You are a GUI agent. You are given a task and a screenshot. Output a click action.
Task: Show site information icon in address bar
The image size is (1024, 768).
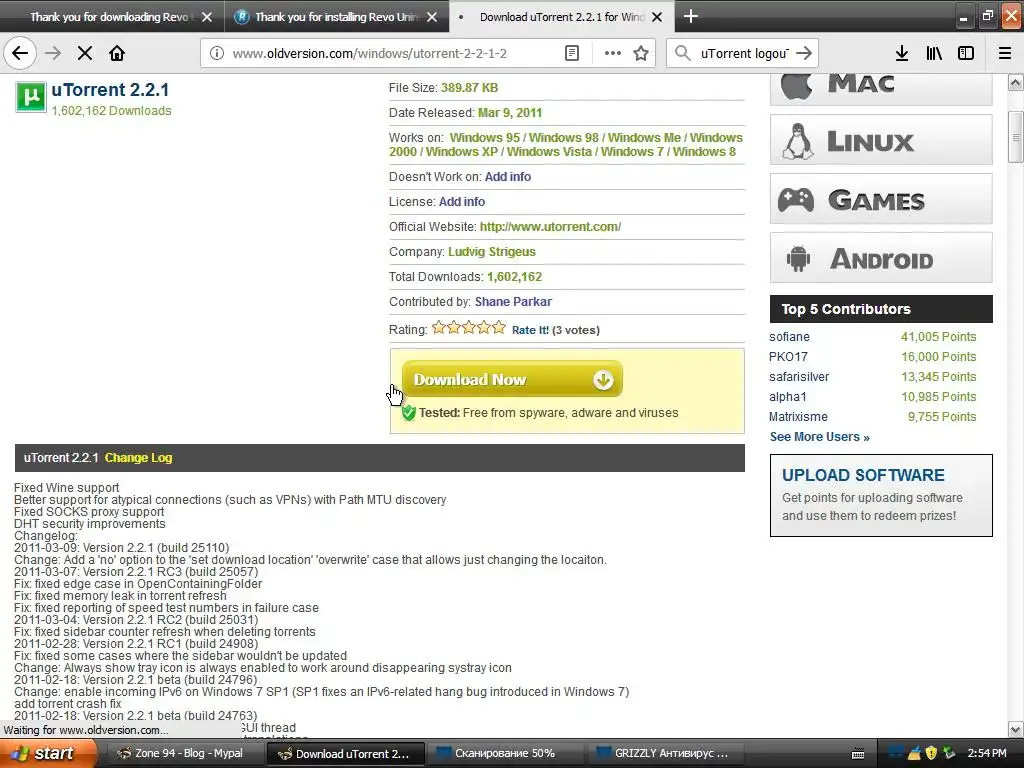tap(216, 53)
